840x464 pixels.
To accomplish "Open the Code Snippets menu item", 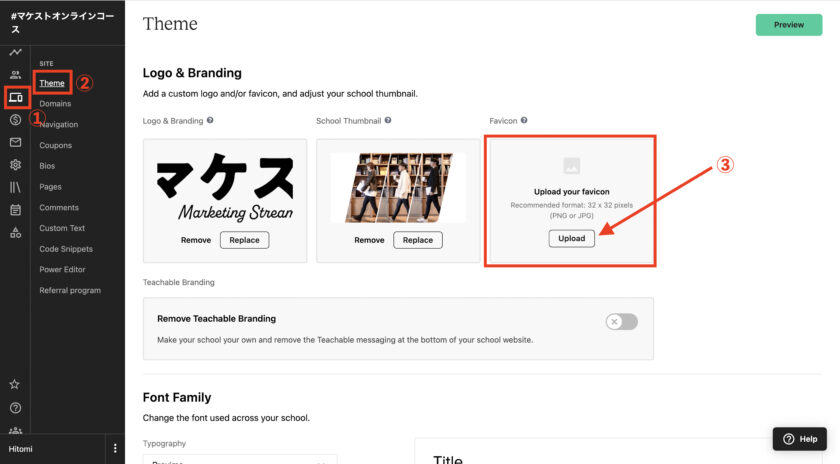I will [x=66, y=249].
